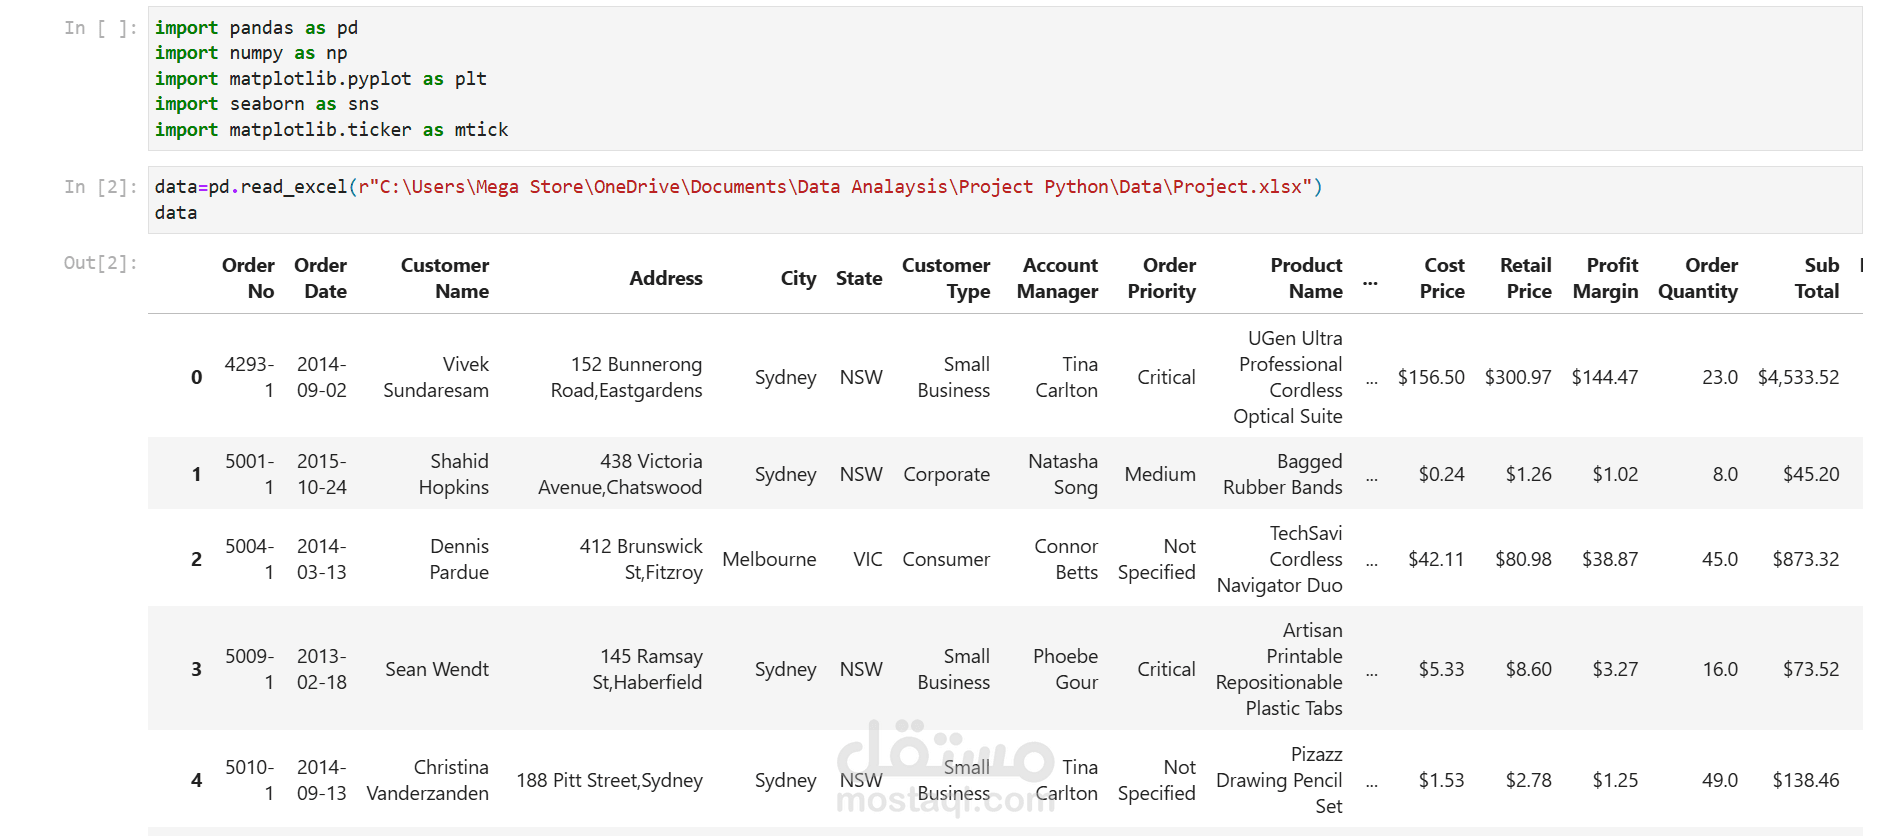Image resolution: width=1893 pixels, height=836 pixels.
Task: Click the '45.0' order quantity cell
Action: tap(1720, 559)
